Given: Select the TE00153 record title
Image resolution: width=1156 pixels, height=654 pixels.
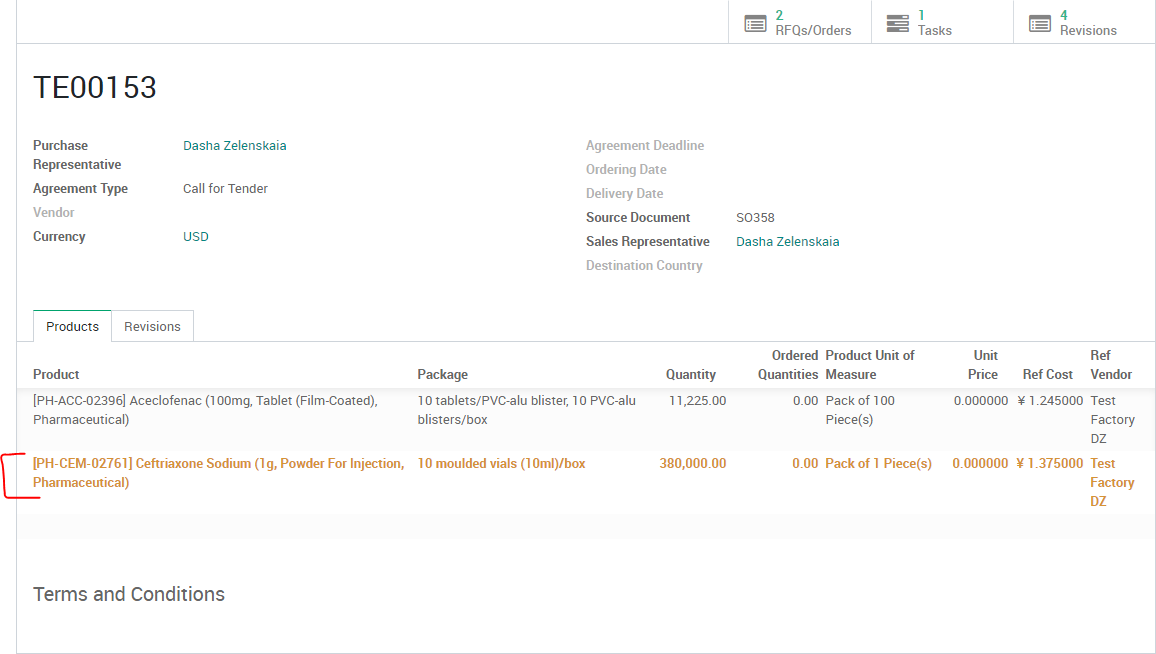Looking at the screenshot, I should coord(94,87).
